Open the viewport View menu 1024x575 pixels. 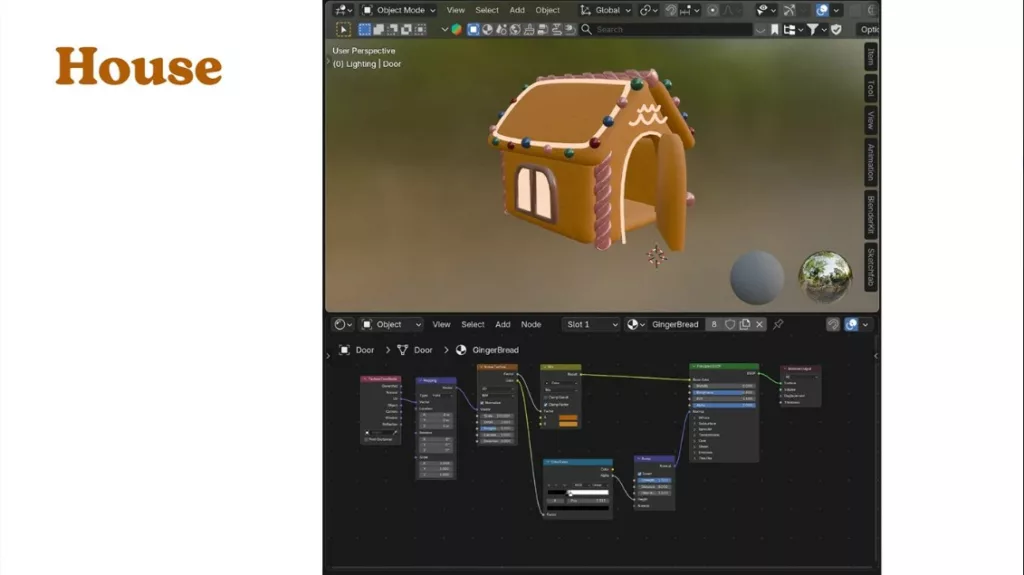[x=455, y=10]
